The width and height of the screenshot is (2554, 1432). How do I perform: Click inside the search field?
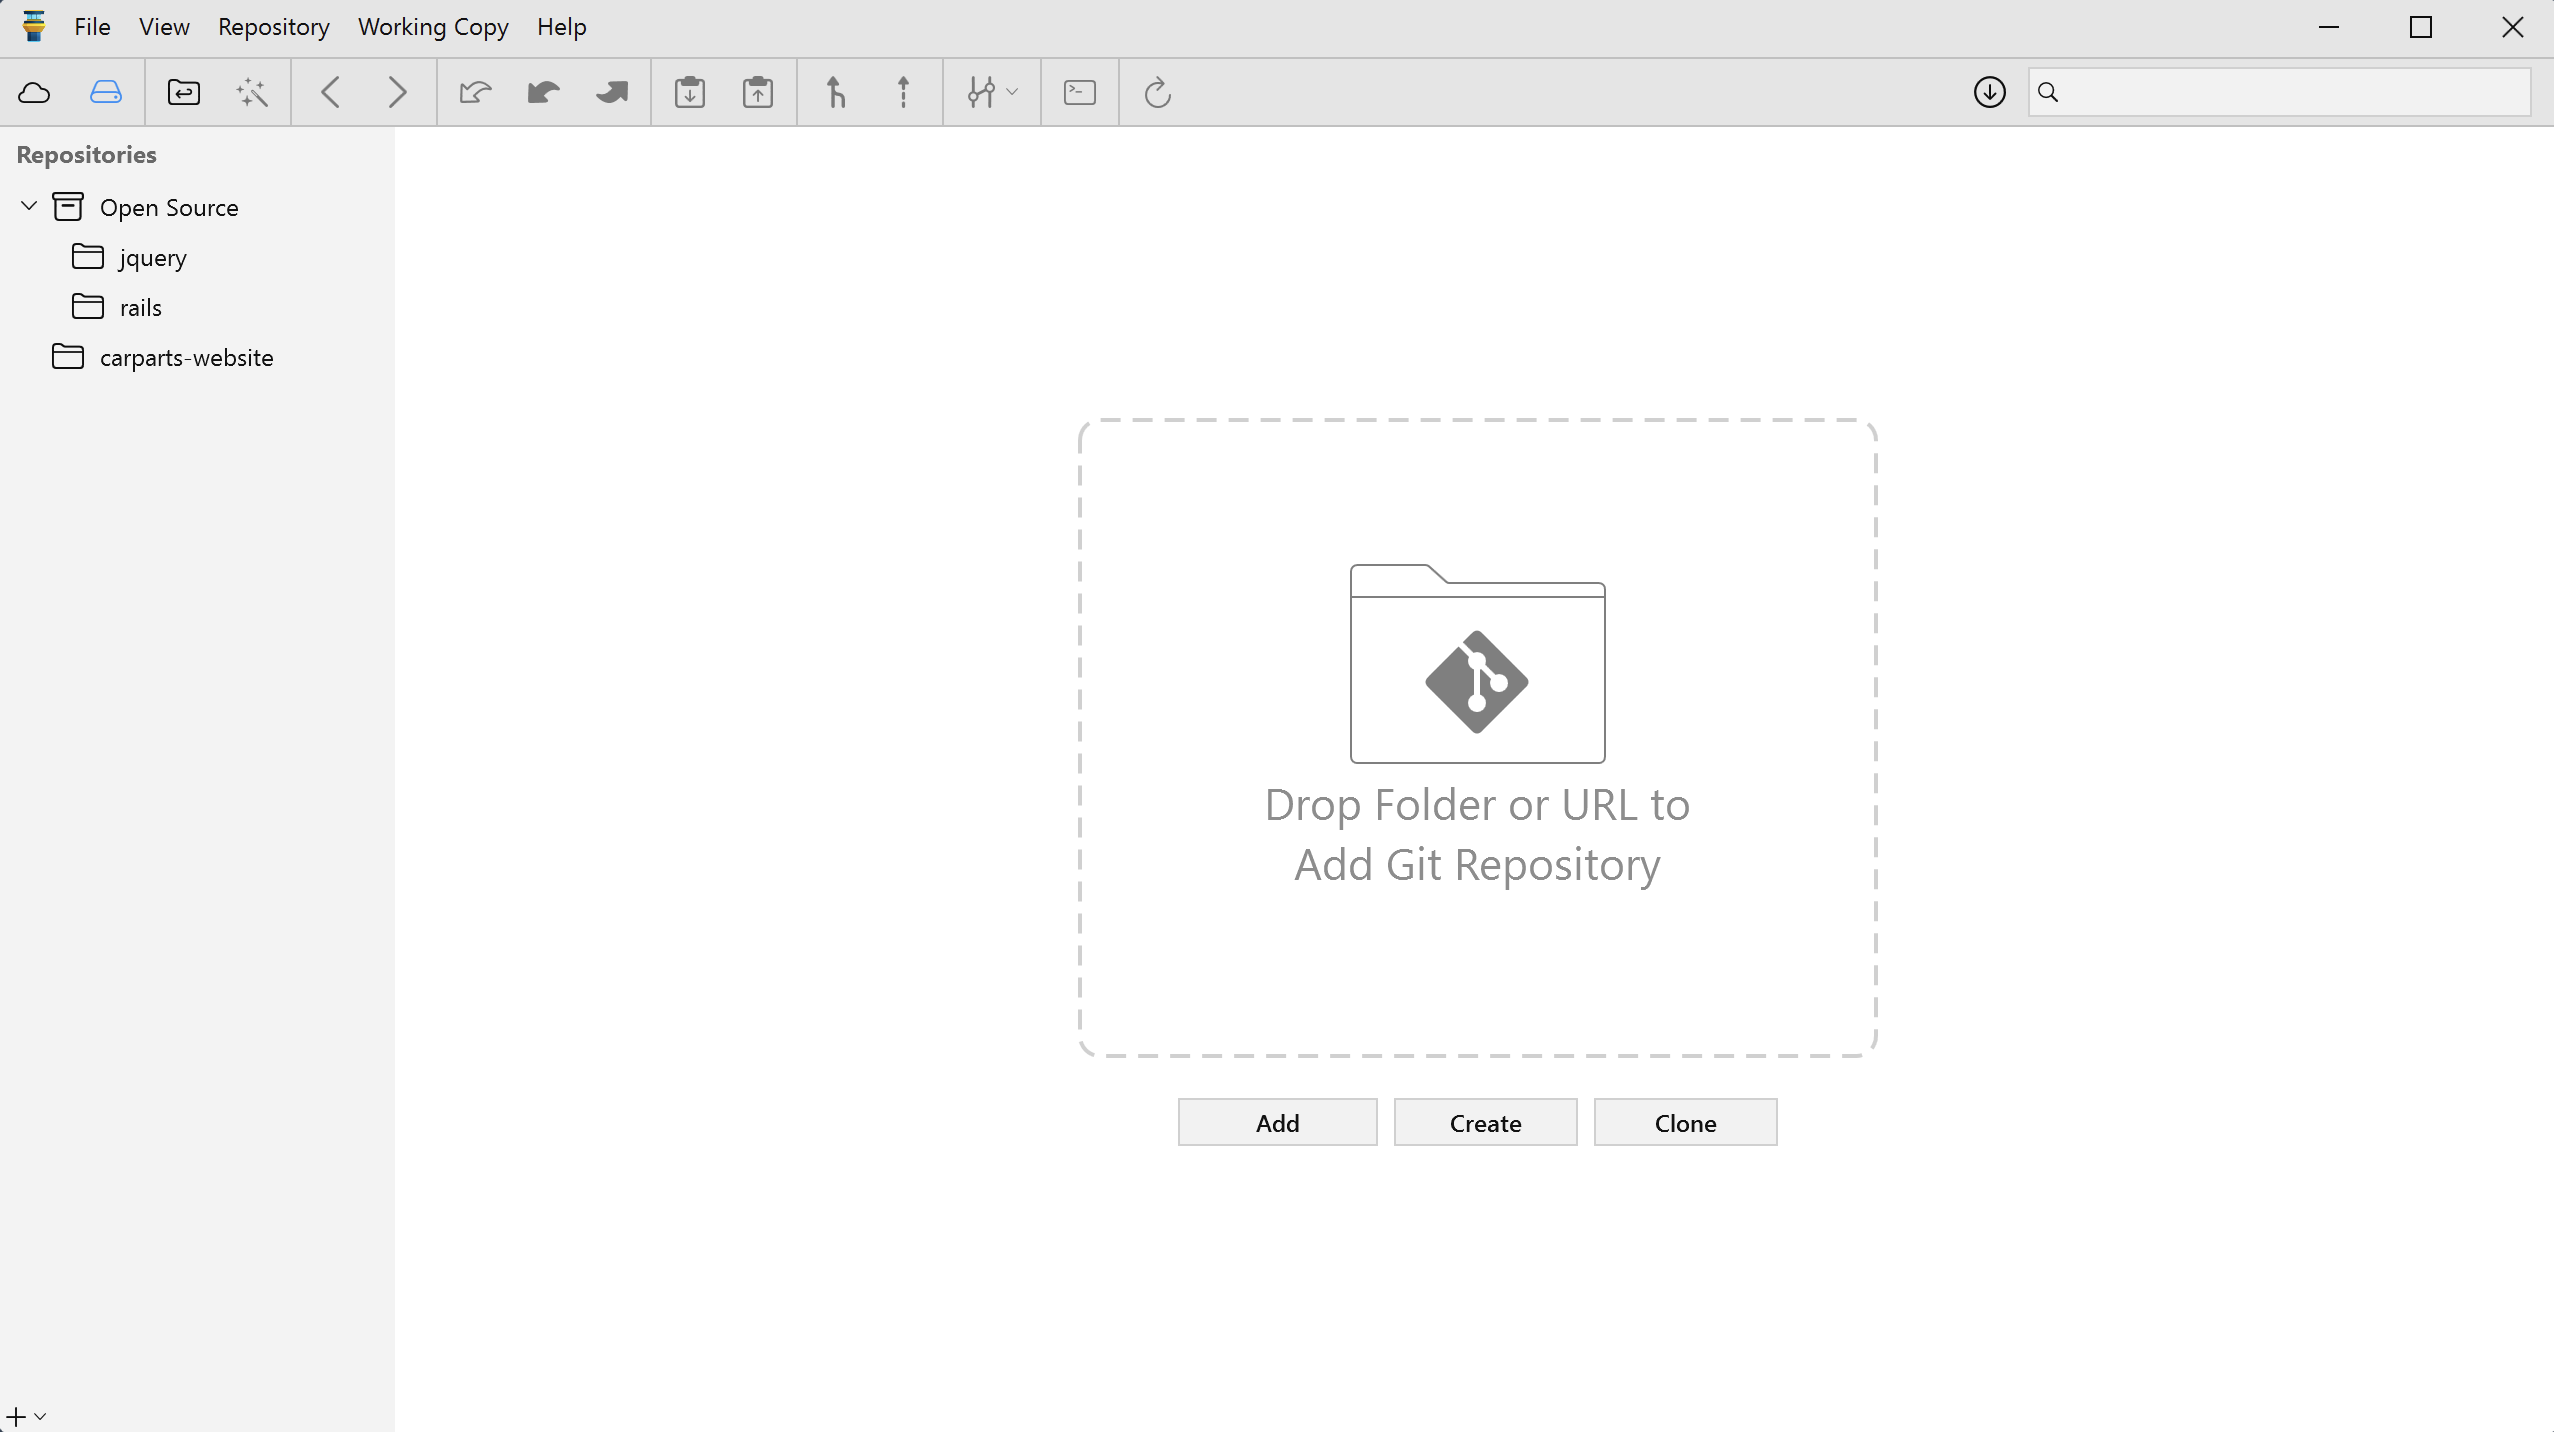pos(2280,92)
